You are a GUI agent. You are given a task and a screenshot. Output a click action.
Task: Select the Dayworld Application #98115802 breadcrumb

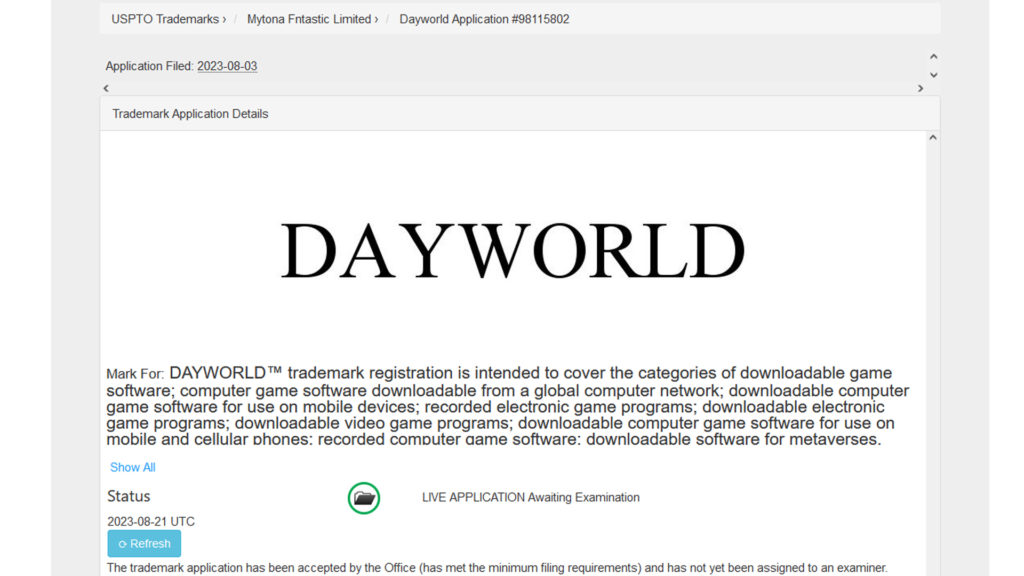click(484, 19)
